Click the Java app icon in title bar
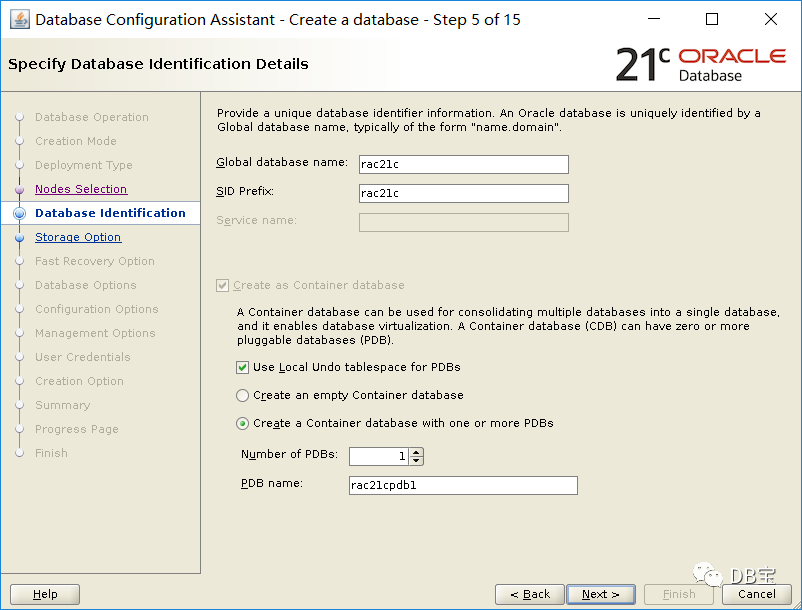 coord(20,20)
